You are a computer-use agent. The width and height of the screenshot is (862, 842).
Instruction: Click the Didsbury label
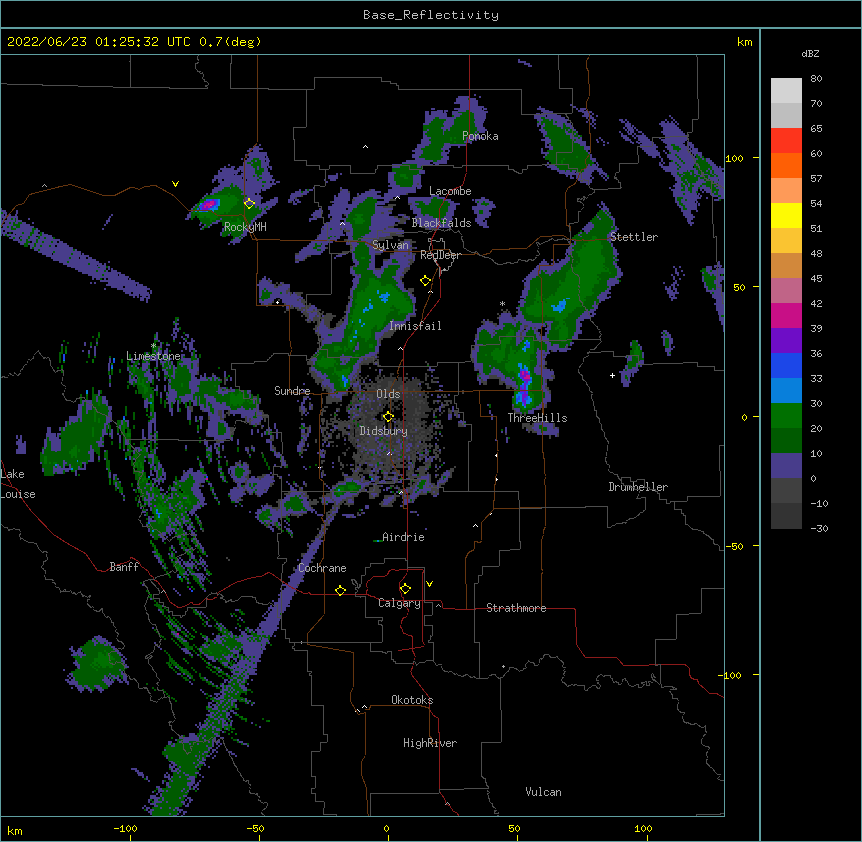coord(384,431)
